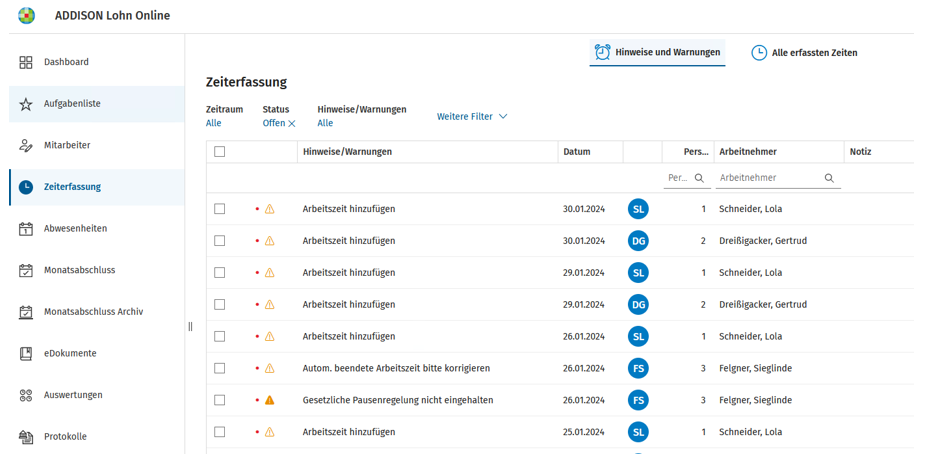Remove the Offen status filter with X
This screenshot has height=458, width=934.
[292, 124]
